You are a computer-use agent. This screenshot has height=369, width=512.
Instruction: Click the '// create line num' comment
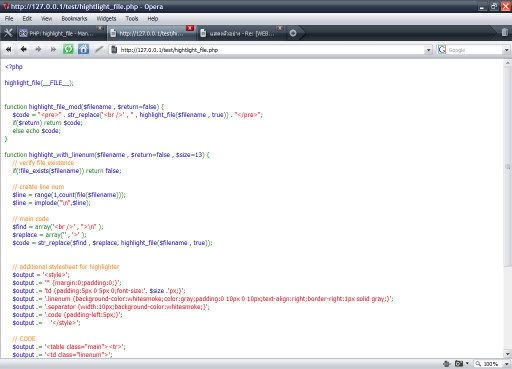click(38, 187)
